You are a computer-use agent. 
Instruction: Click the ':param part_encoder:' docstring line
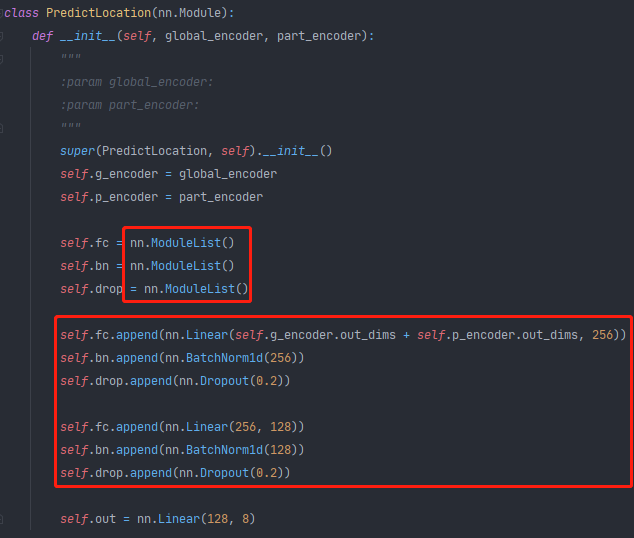(x=130, y=105)
